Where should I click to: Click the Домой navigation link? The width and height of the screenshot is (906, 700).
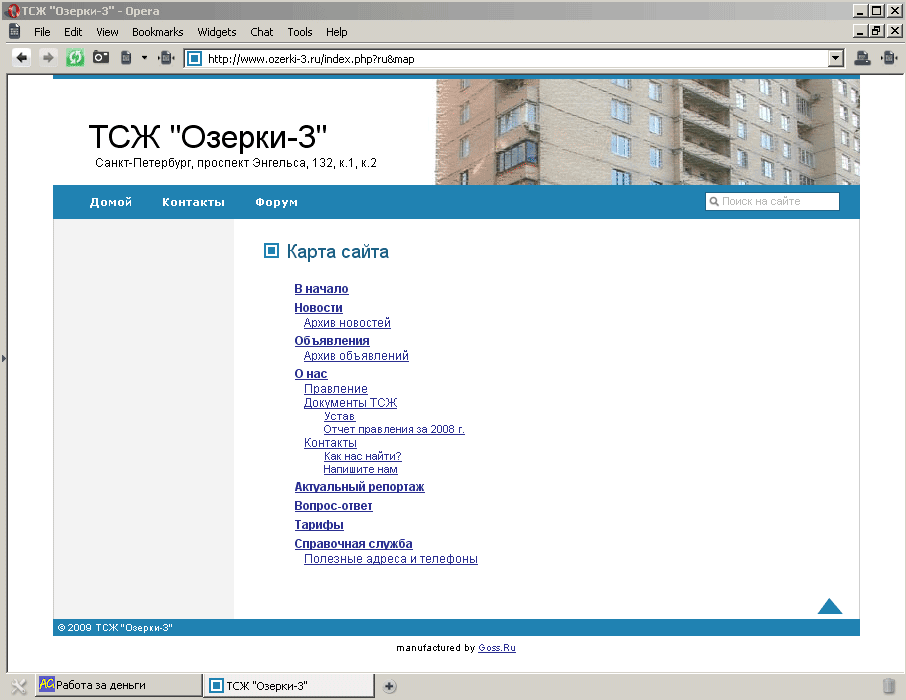(111, 202)
